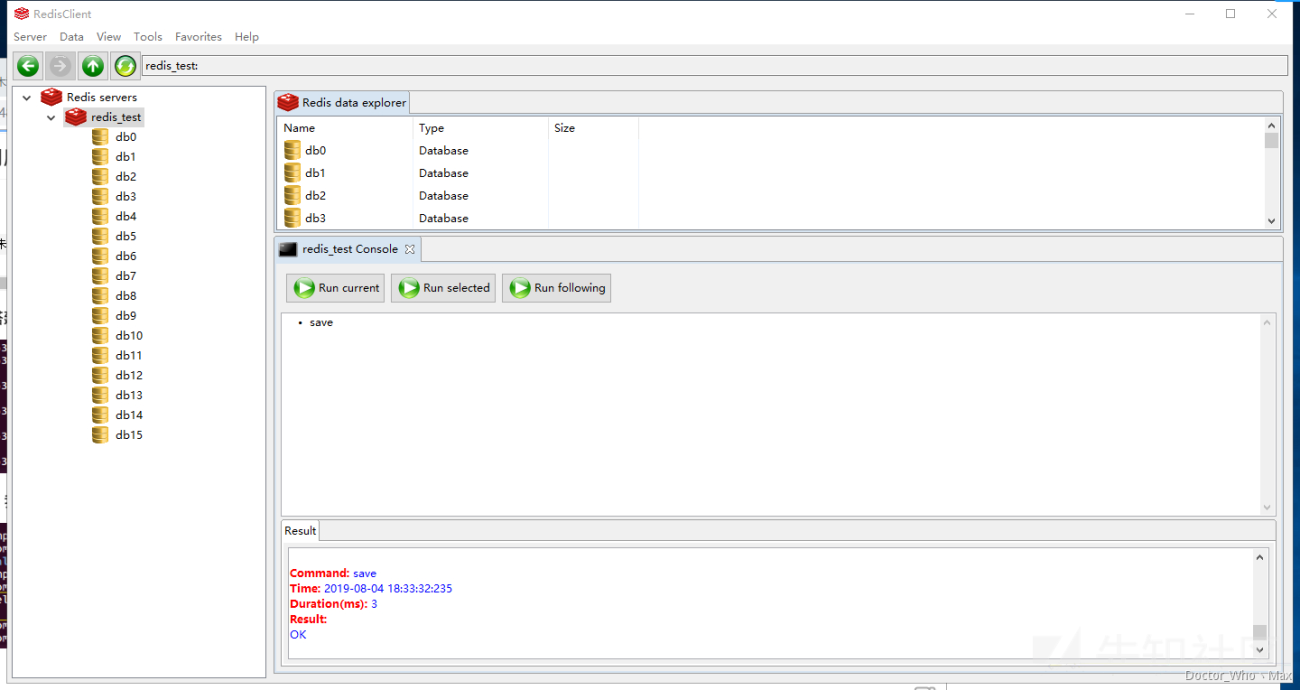Click the db2 database icon in the tree

coord(100,177)
